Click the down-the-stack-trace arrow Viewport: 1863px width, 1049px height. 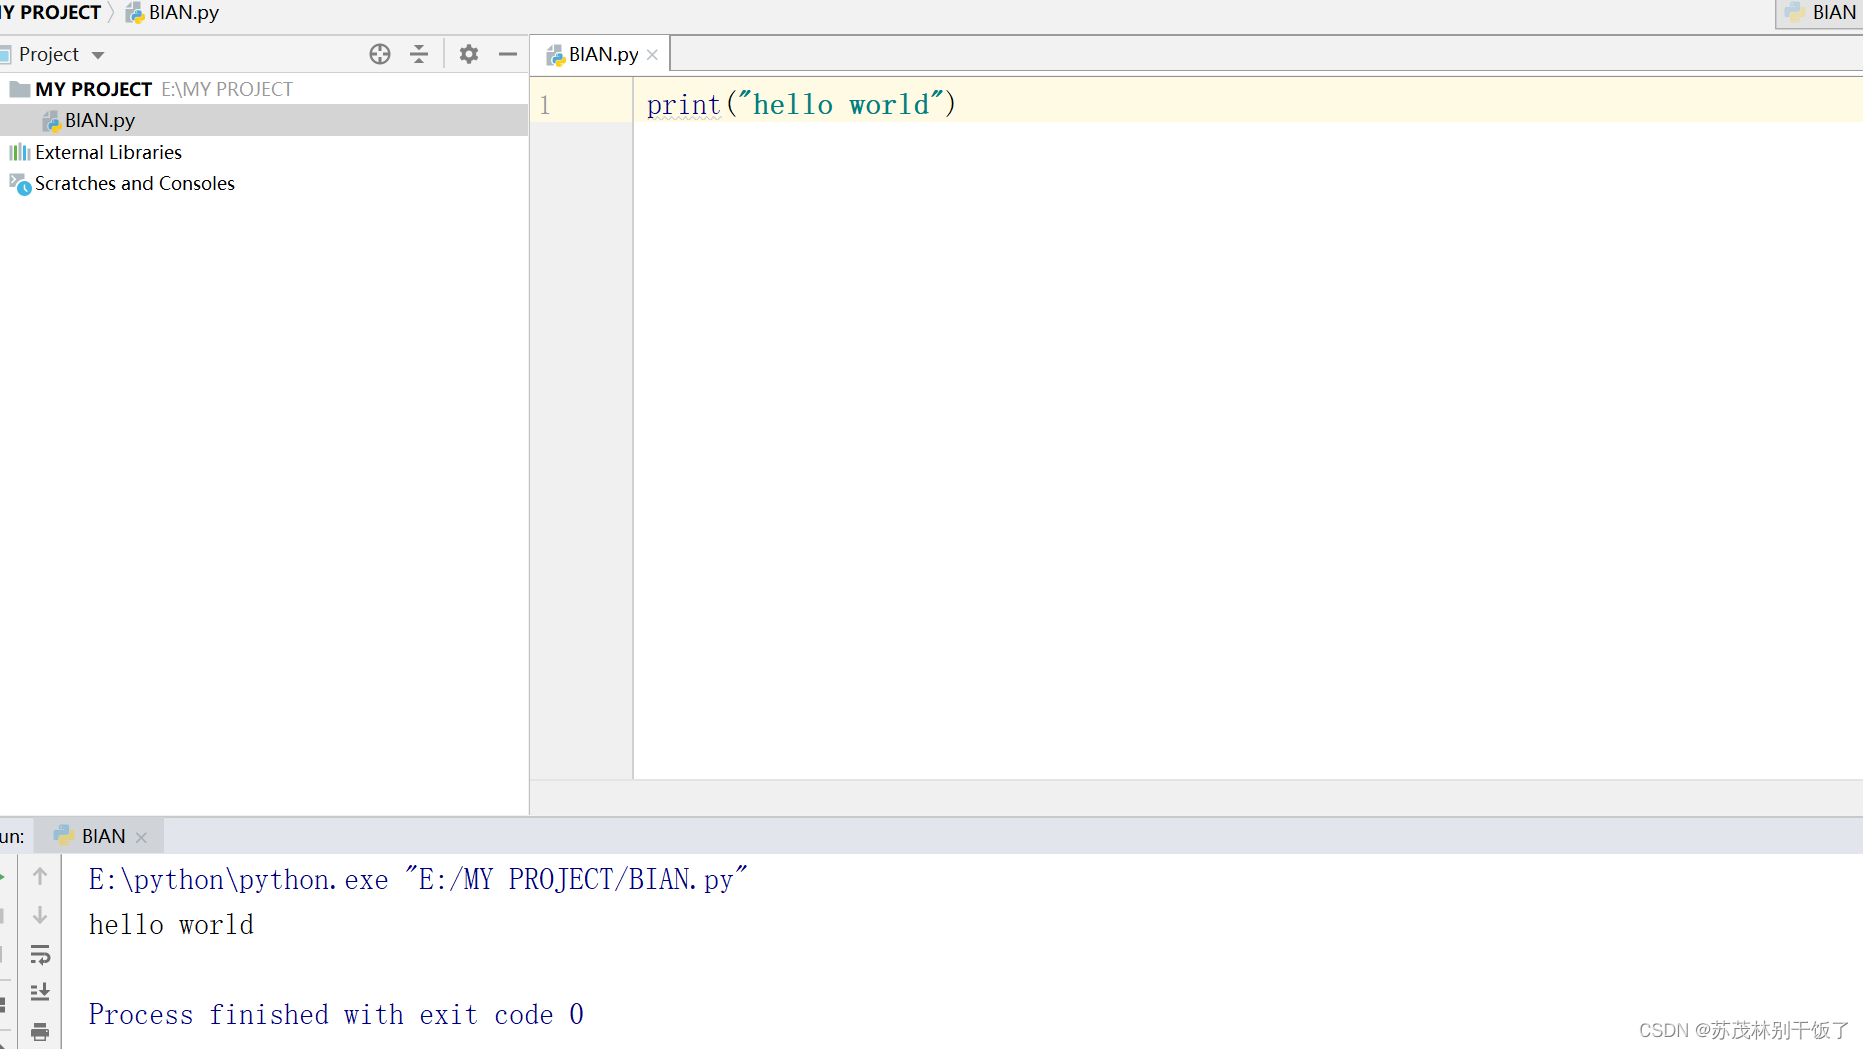tap(40, 915)
